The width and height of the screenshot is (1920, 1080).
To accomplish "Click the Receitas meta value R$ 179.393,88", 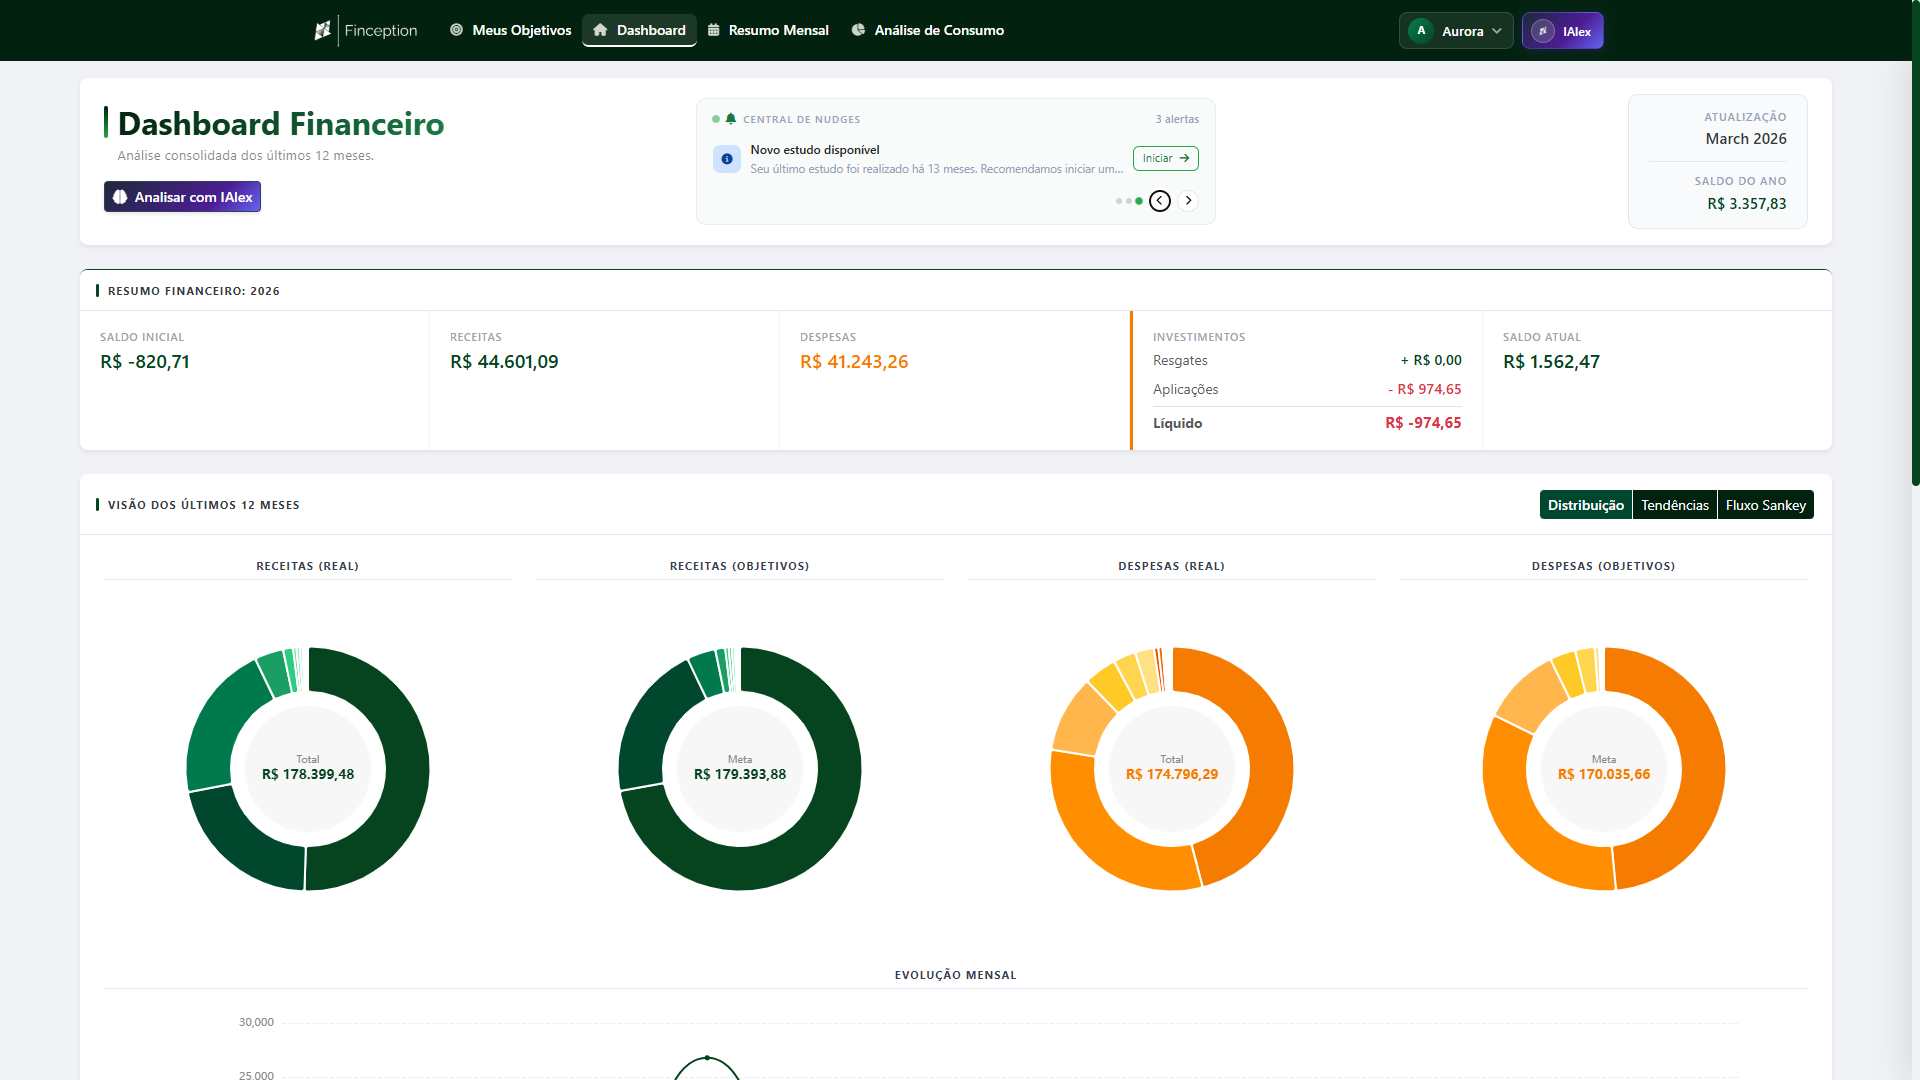I will (x=740, y=774).
